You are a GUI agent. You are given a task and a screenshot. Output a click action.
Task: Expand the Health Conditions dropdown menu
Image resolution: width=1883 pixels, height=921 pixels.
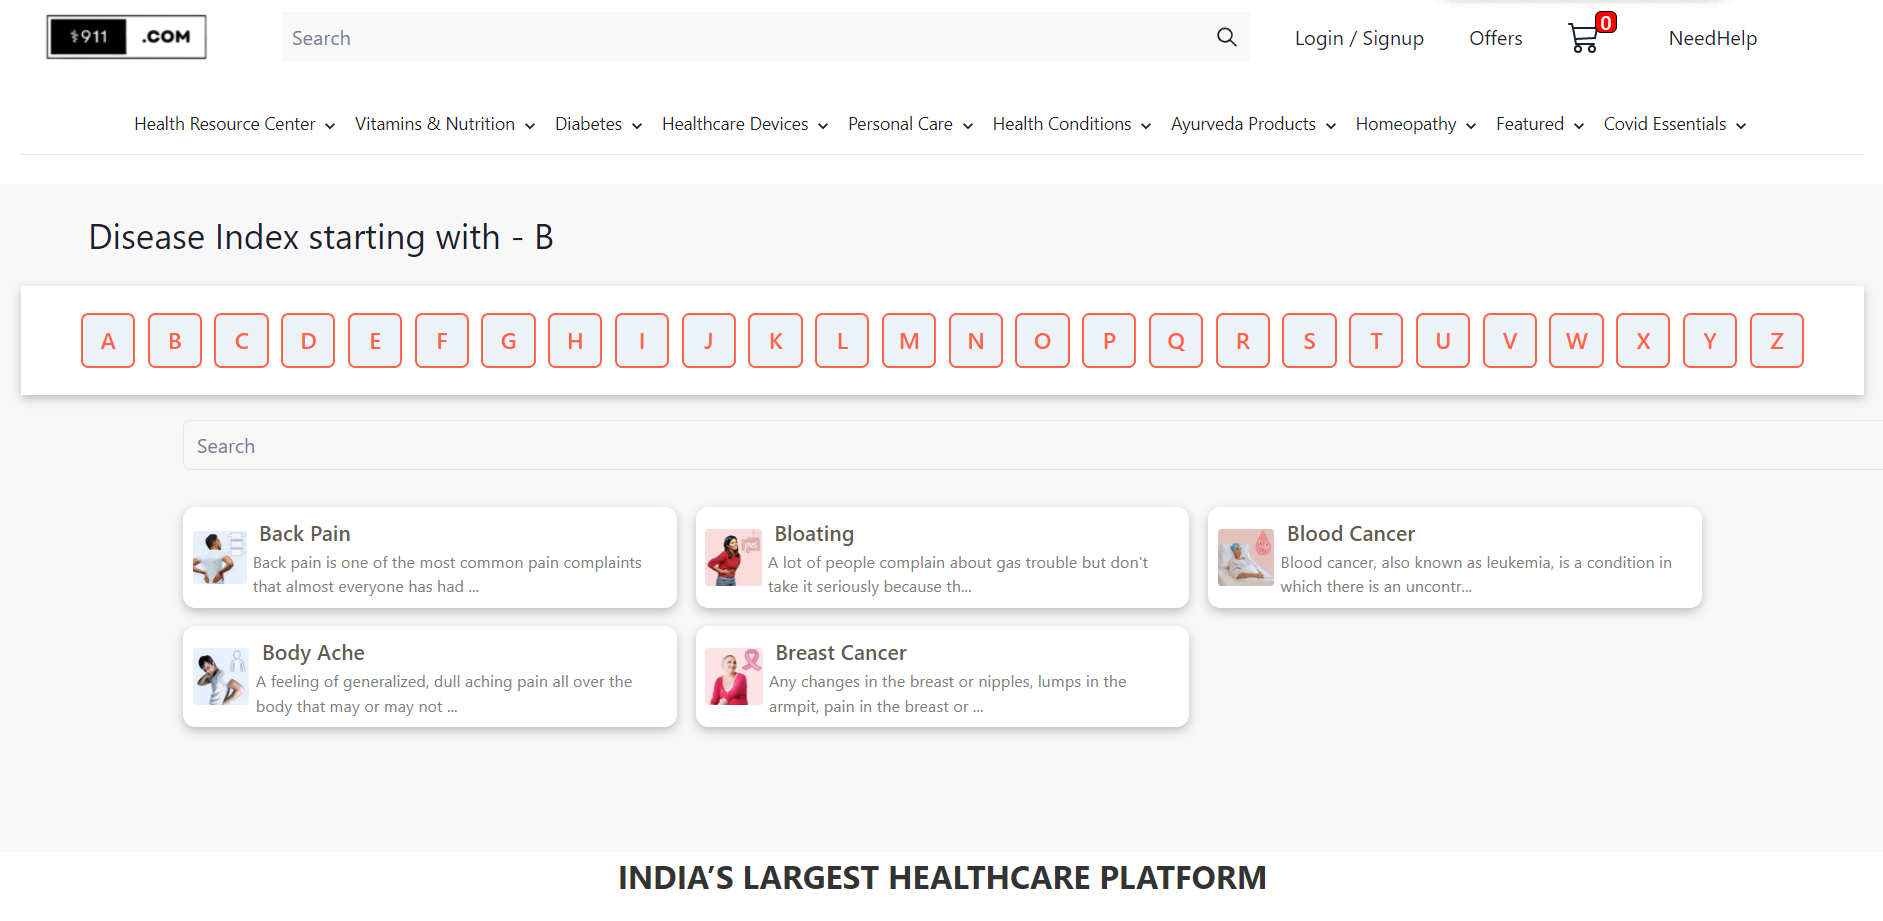point(1062,123)
